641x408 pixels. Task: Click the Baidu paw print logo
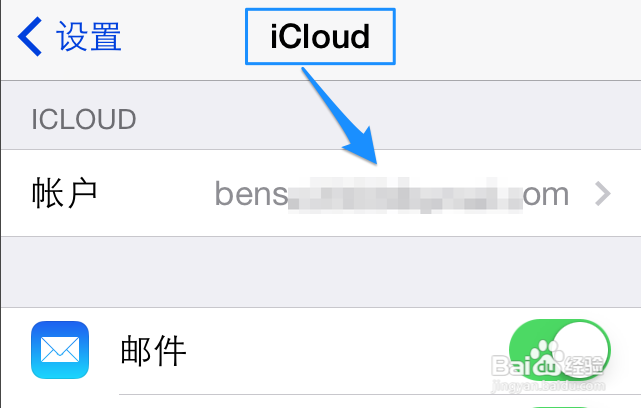tap(547, 360)
